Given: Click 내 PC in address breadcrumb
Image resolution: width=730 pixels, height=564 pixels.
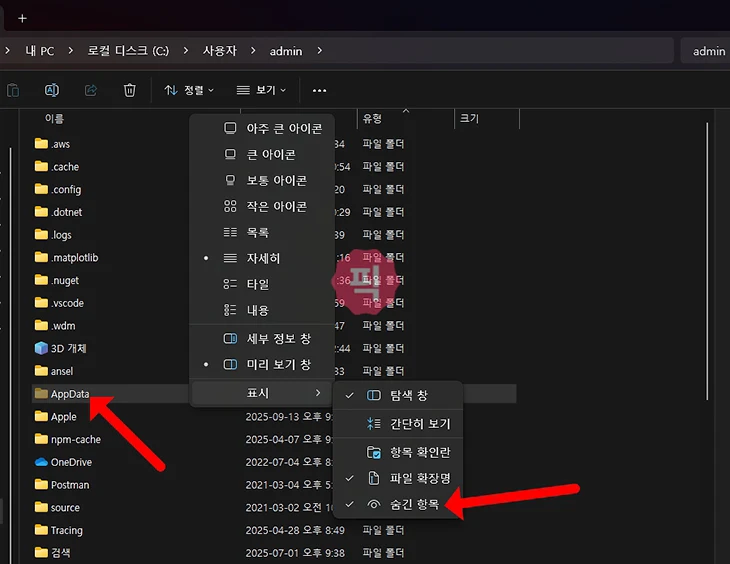Looking at the screenshot, I should click(x=40, y=51).
